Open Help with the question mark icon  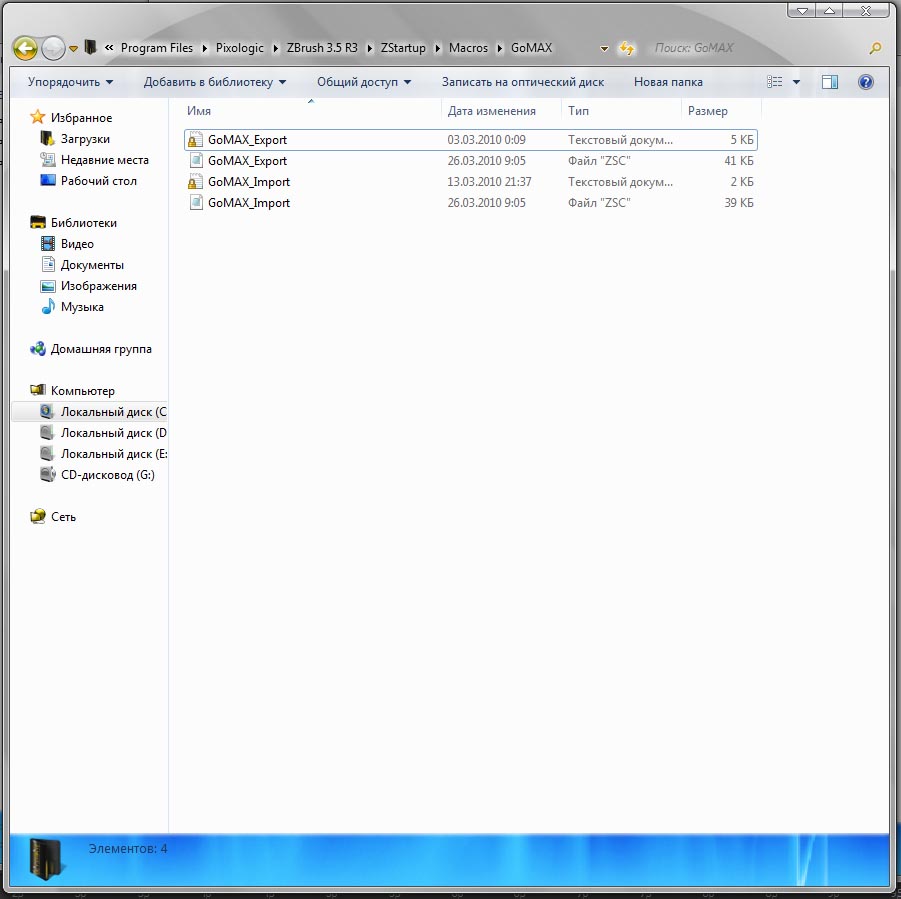click(x=866, y=82)
